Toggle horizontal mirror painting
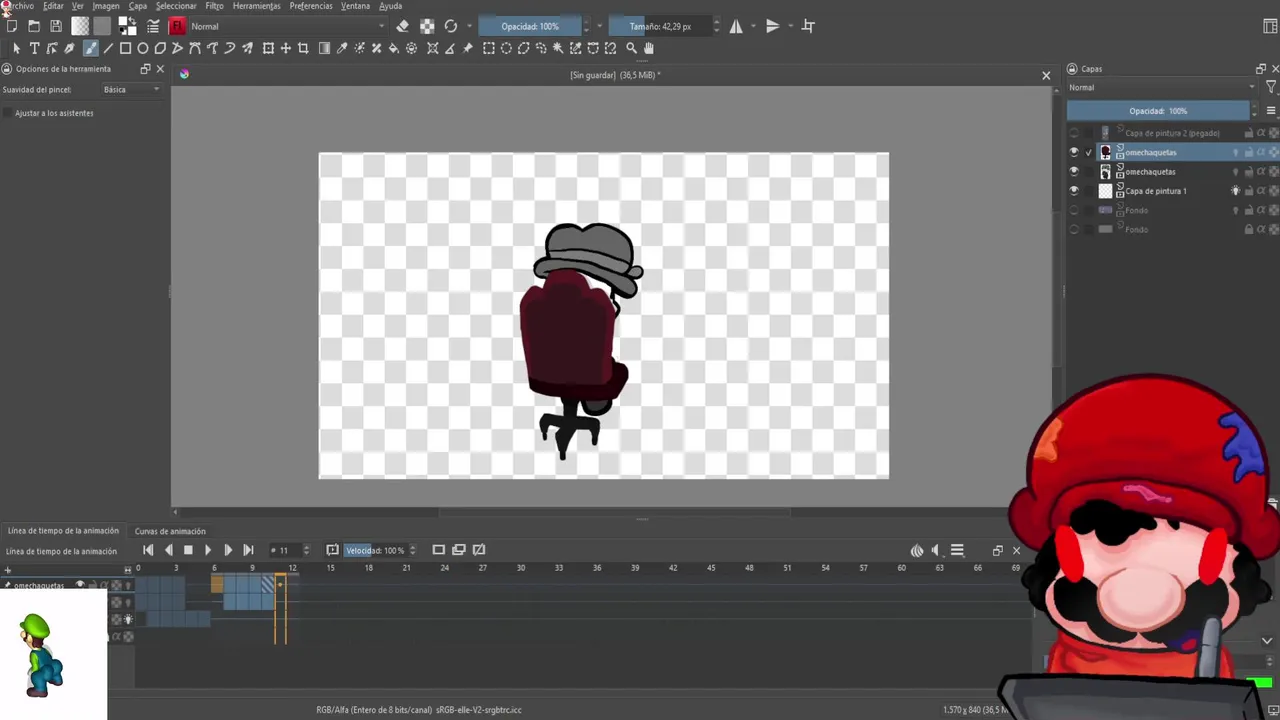The height and width of the screenshot is (720, 1280). (x=736, y=26)
